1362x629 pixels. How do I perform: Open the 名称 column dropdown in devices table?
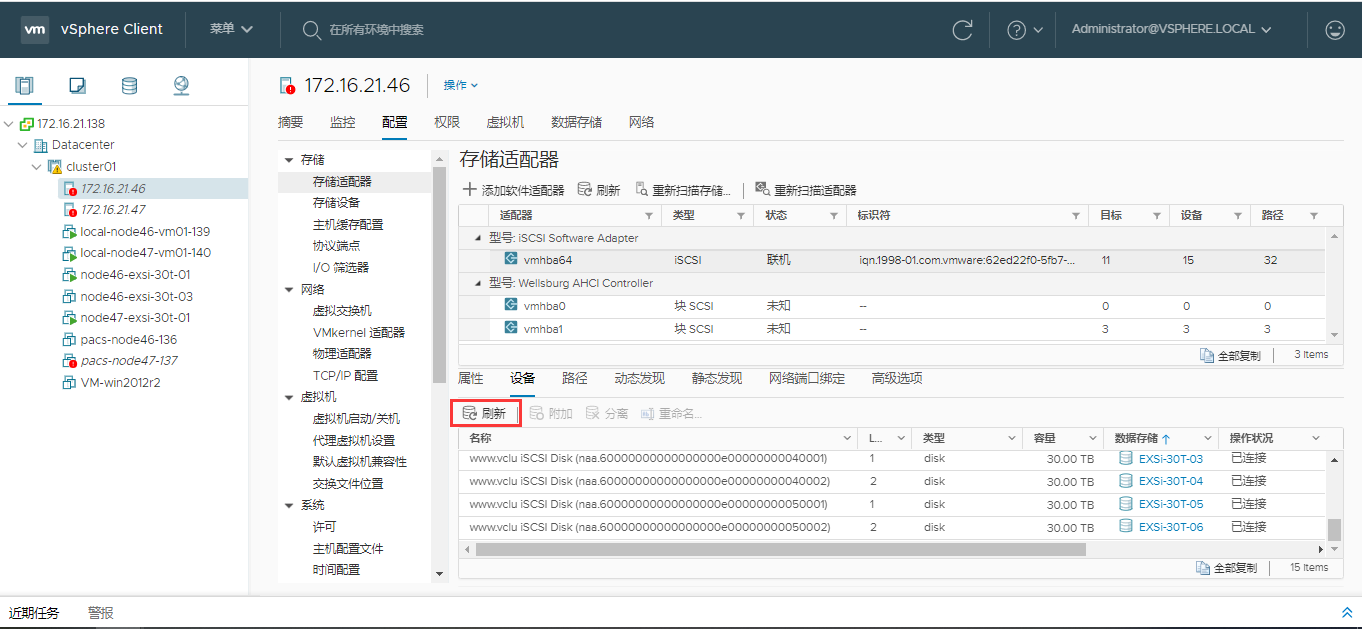tap(848, 438)
